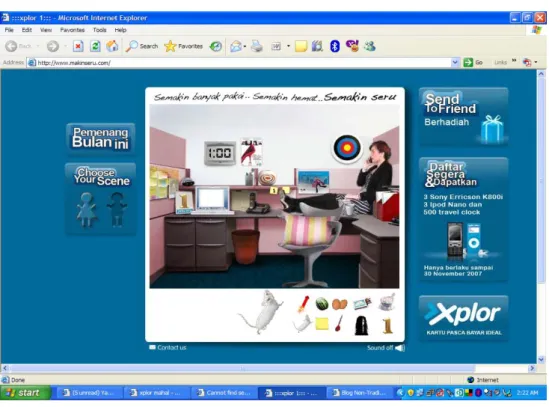Screen dimensions: 549x407
Task: Click the Back navigation arrow
Action: click(12, 46)
